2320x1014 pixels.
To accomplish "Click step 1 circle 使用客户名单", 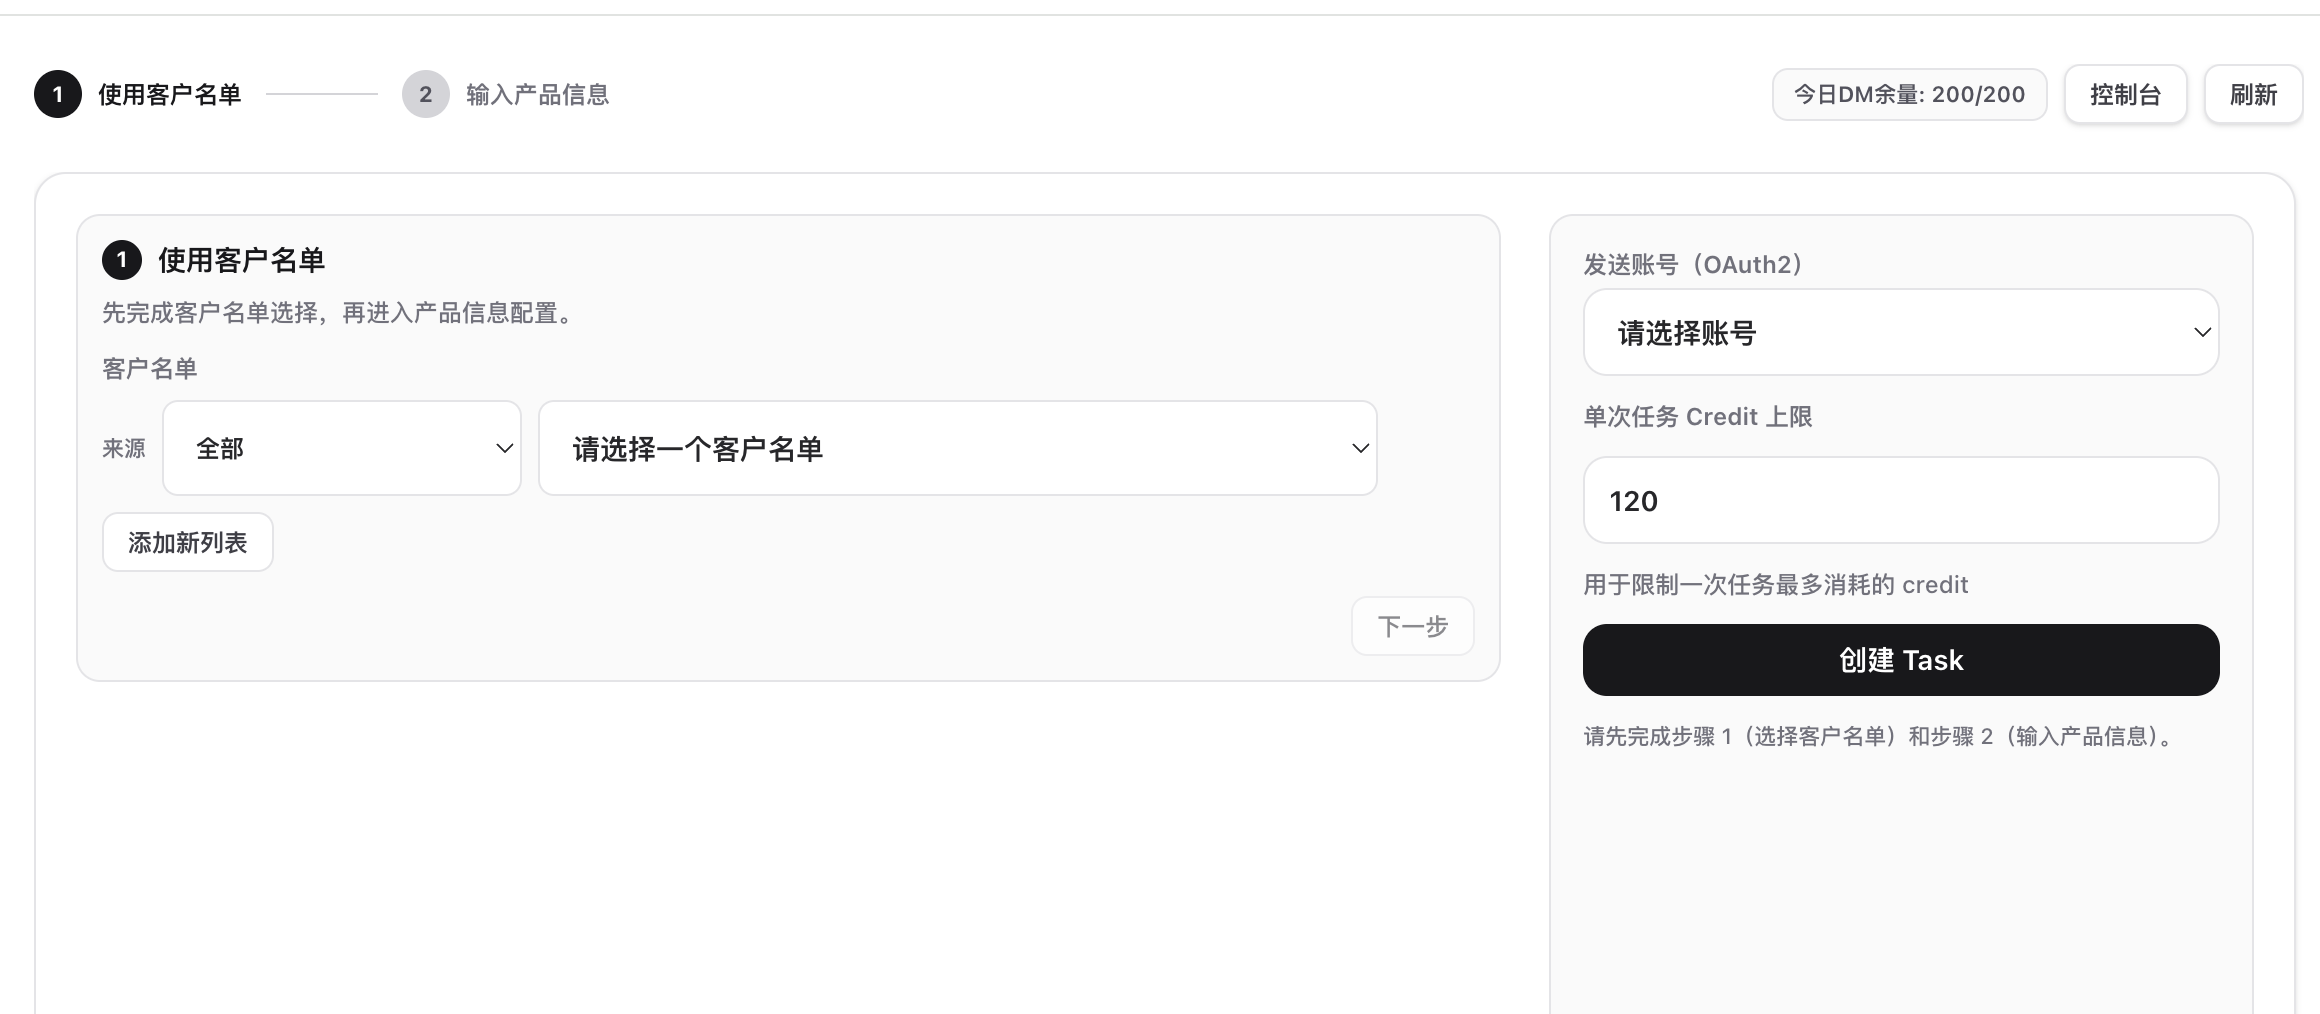I will tap(57, 94).
